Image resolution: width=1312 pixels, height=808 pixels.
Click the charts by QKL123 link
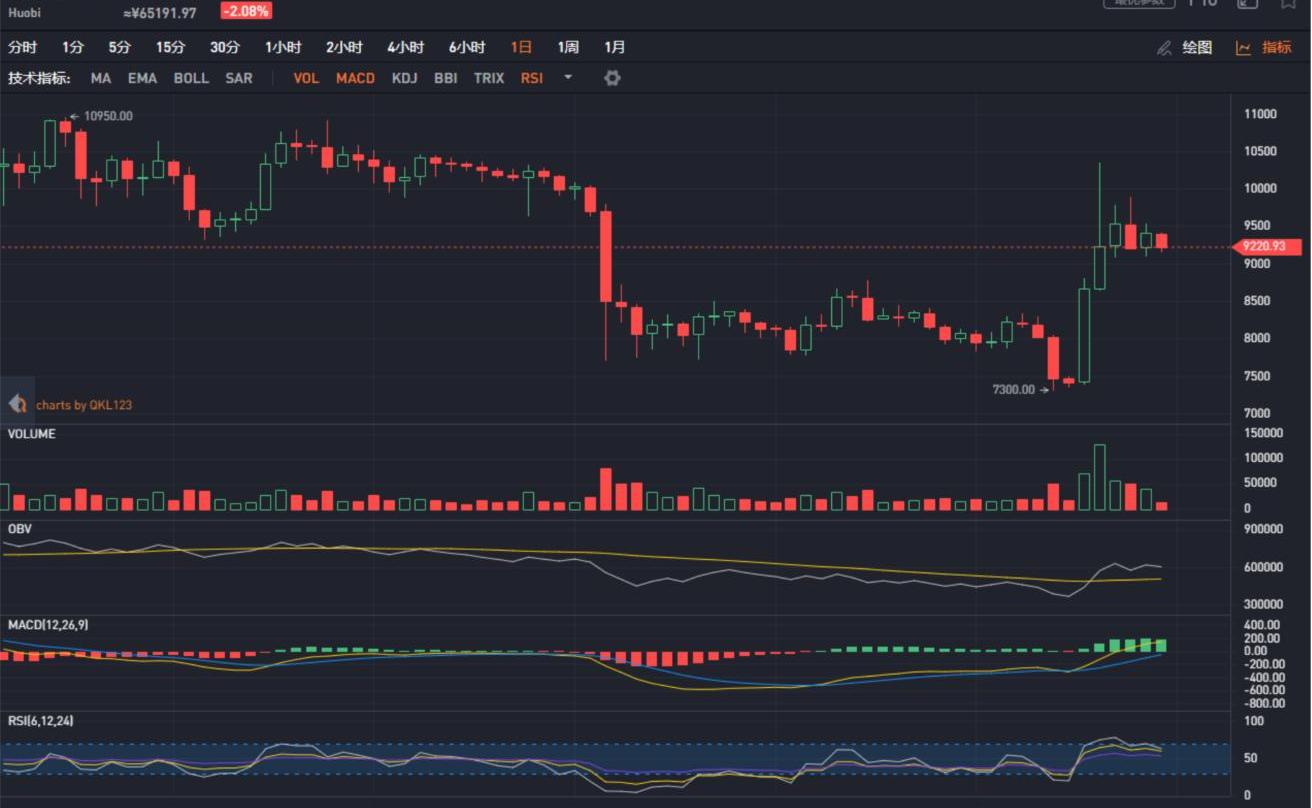[x=84, y=405]
